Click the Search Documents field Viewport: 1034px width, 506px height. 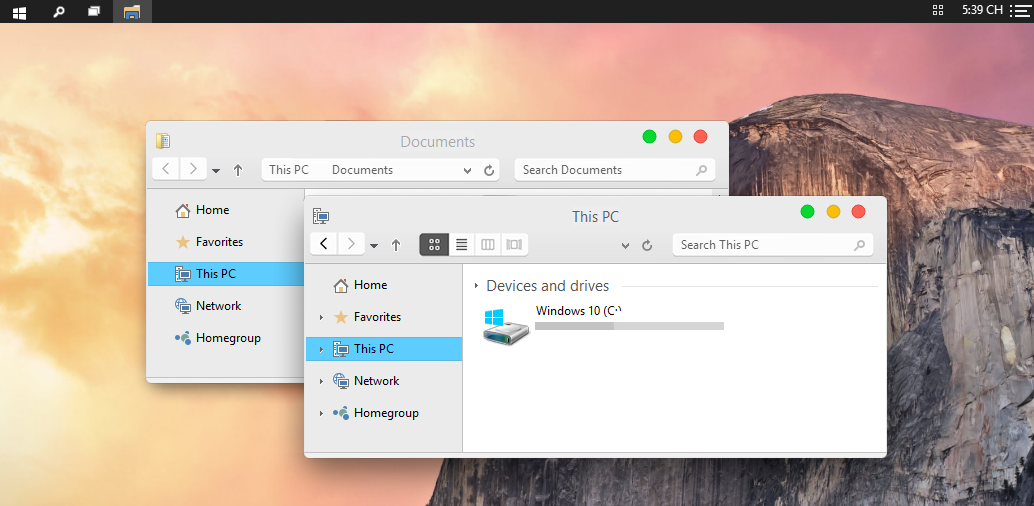[x=615, y=170]
